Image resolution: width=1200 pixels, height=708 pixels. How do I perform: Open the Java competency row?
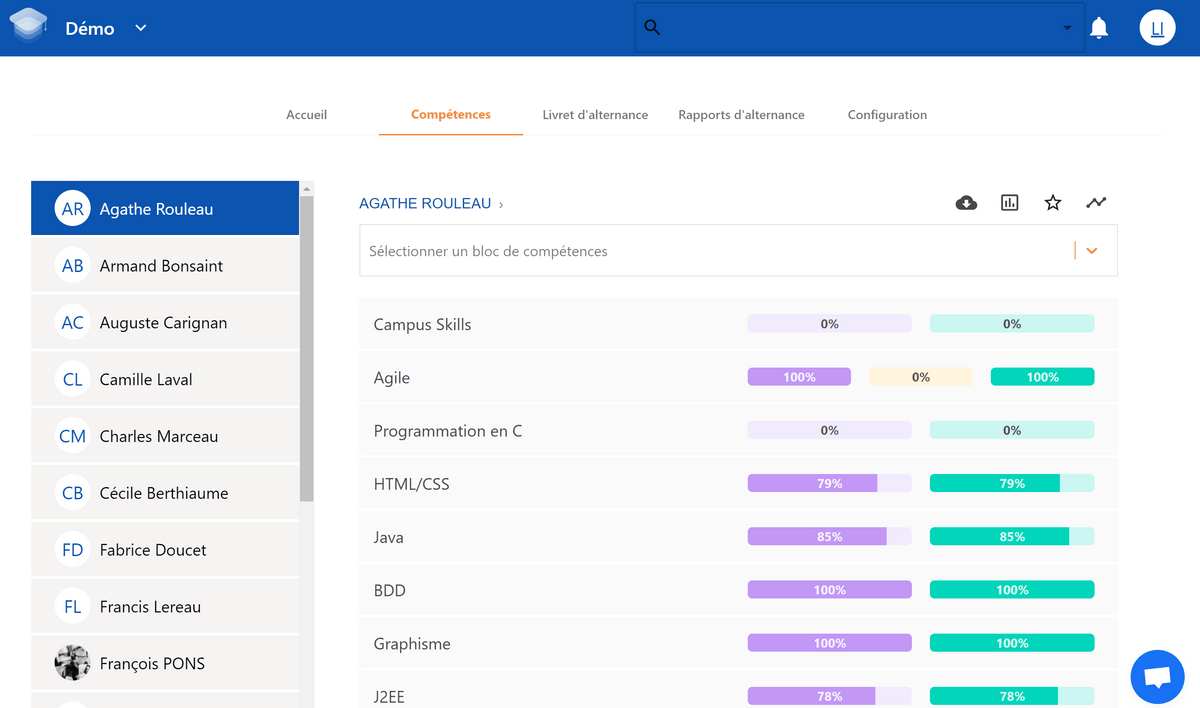[x=738, y=537]
